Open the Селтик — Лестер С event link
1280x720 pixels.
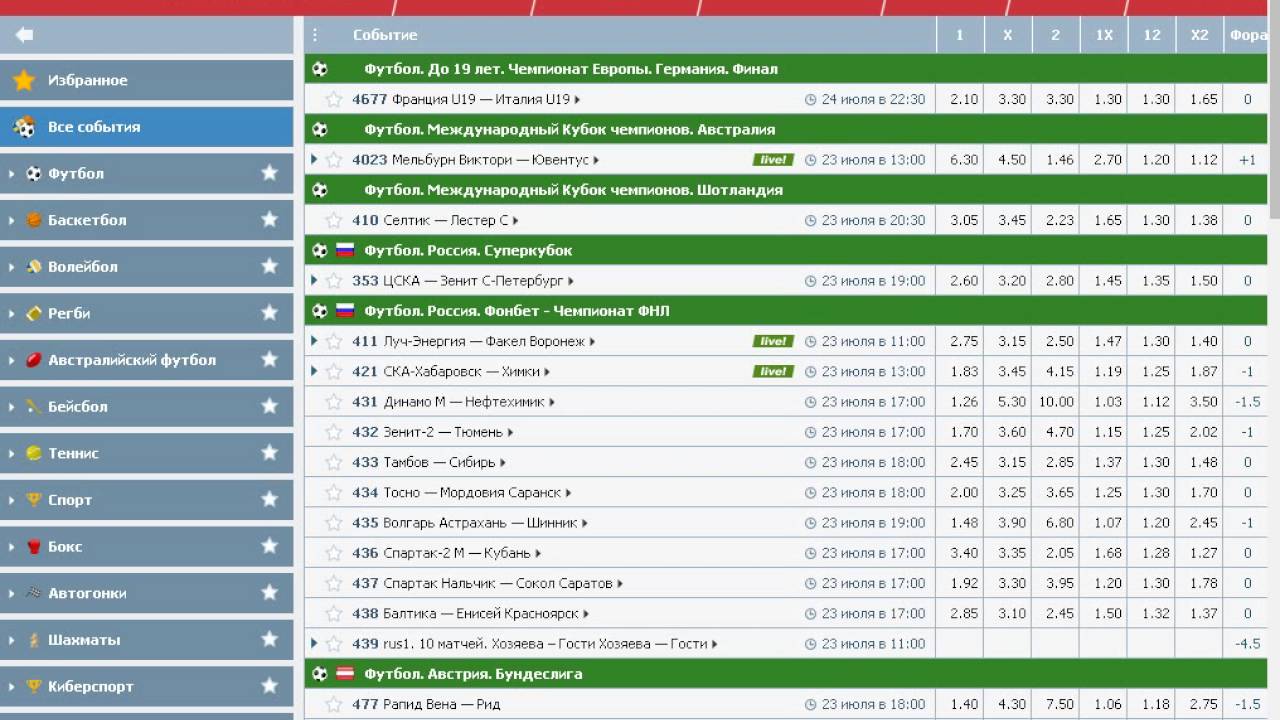[446, 220]
